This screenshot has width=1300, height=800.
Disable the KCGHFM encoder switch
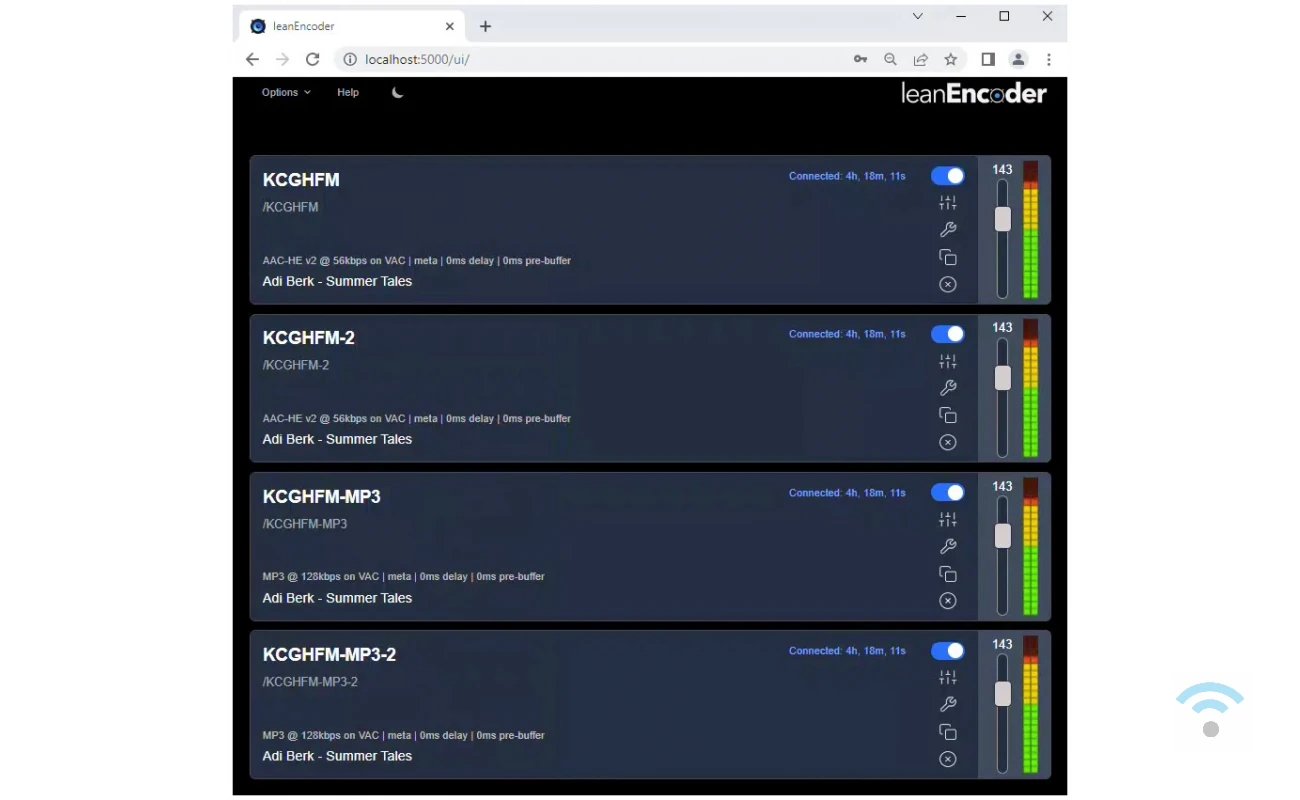(947, 176)
